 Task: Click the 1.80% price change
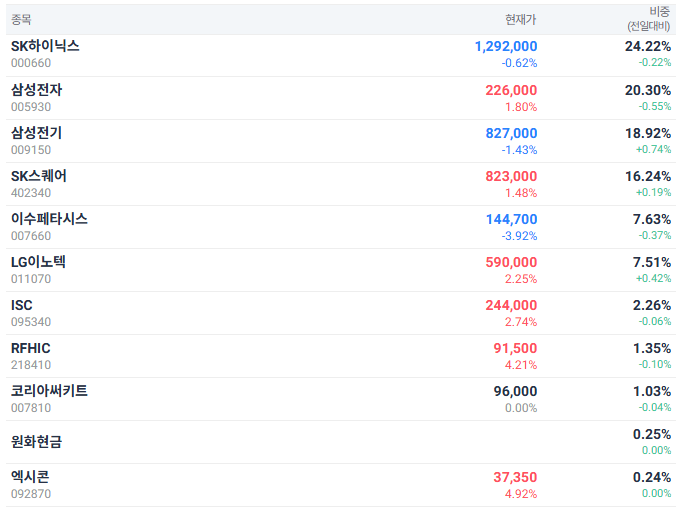pyautogui.click(x=521, y=107)
